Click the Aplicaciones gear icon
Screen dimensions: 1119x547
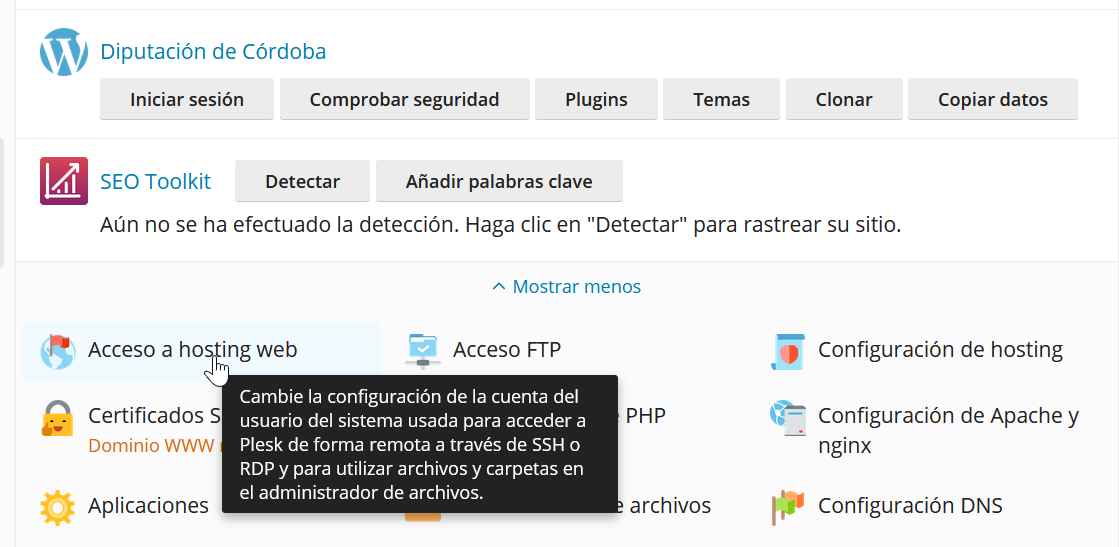(57, 507)
